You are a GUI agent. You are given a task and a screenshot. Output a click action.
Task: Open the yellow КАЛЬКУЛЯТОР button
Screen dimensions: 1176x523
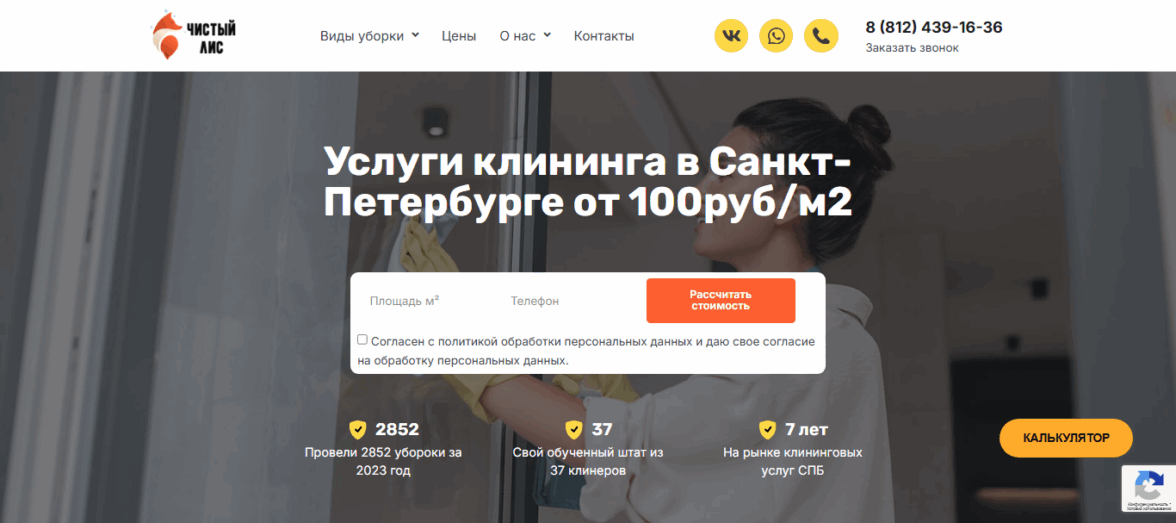tap(1066, 438)
